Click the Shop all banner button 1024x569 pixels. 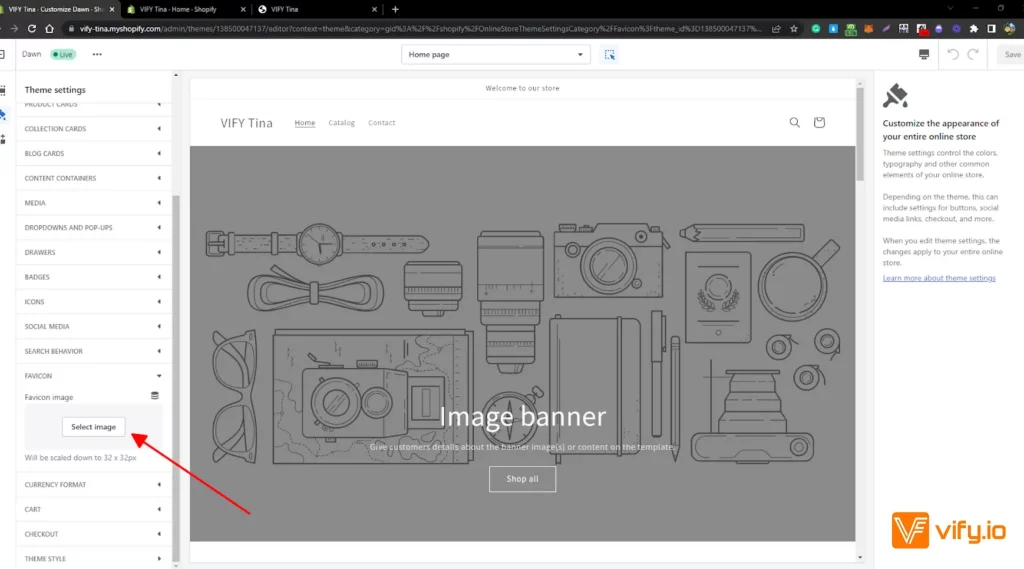click(x=522, y=479)
